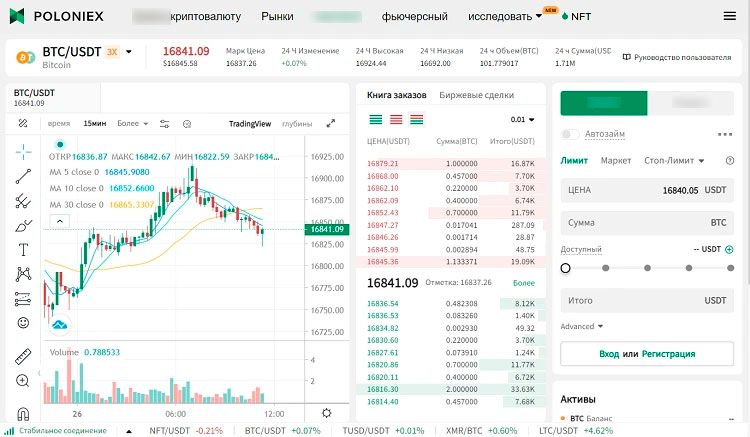This screenshot has width=750, height=437.
Task: Open the emoji sticker tool
Action: pyautogui.click(x=23, y=323)
